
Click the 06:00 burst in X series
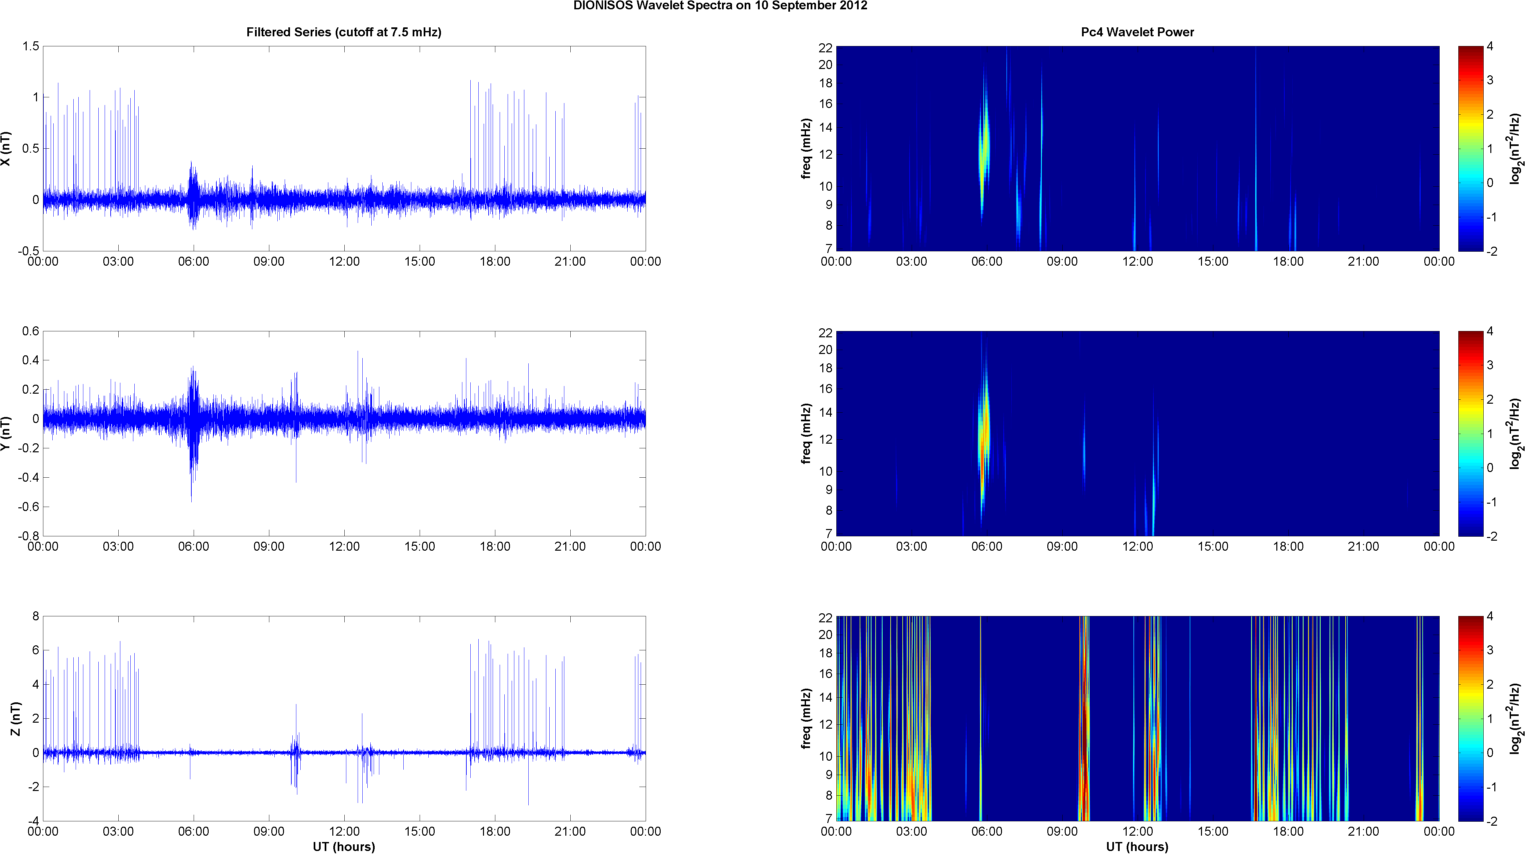tap(194, 195)
